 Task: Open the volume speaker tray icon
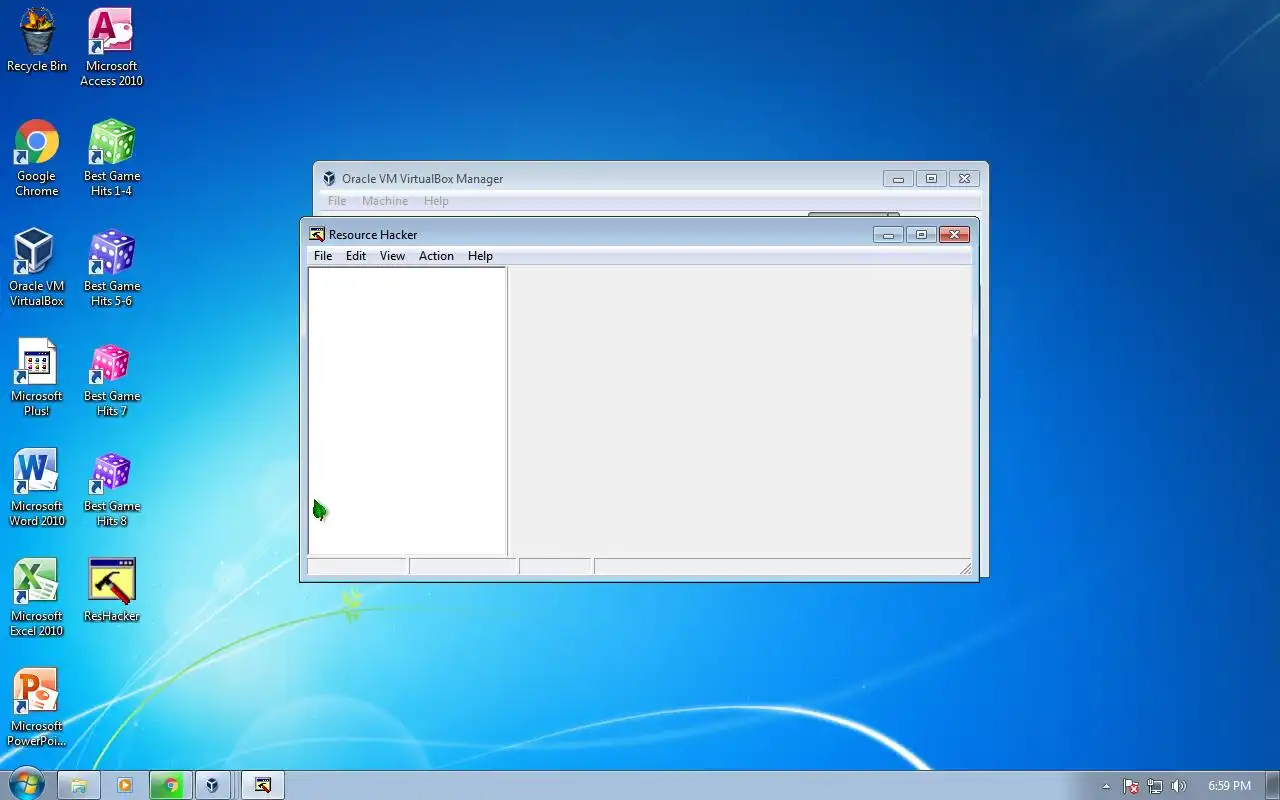click(x=1179, y=786)
